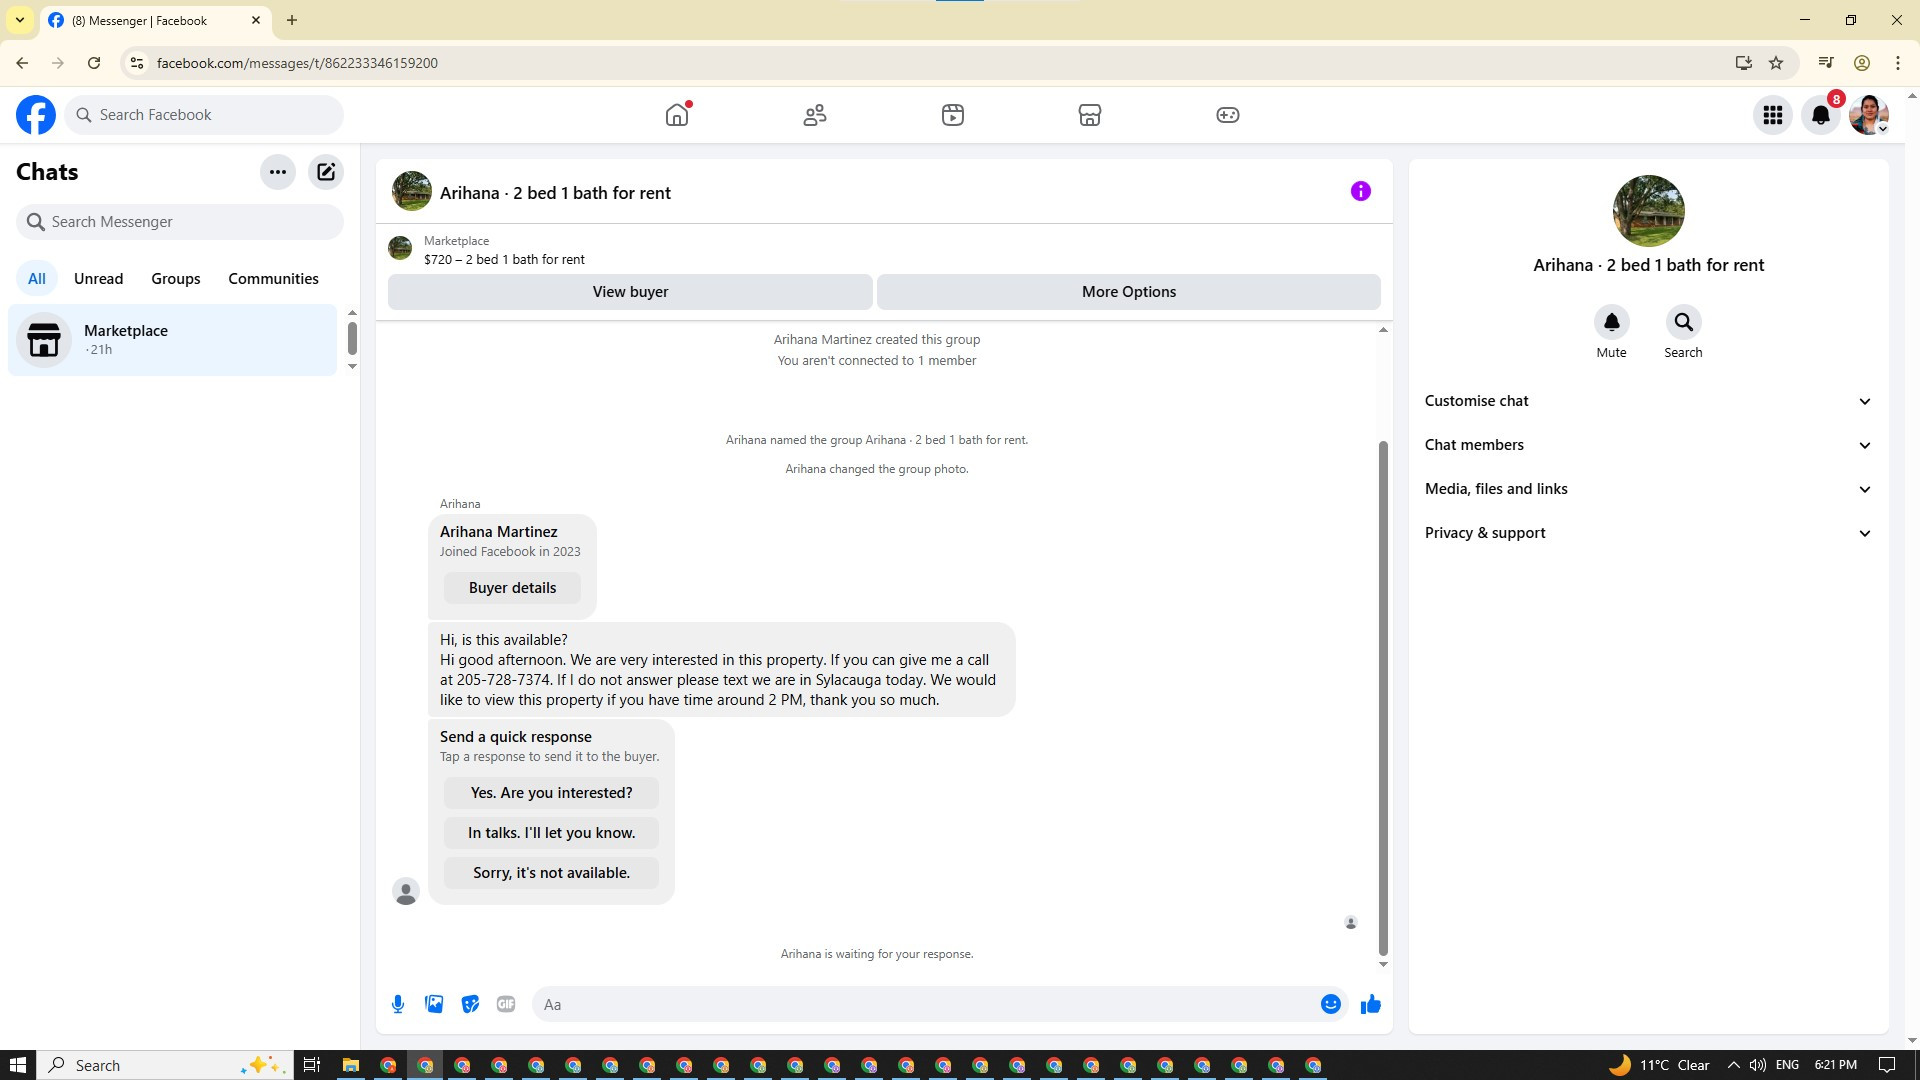1920x1080 pixels.
Task: Go back in browser history
Action: tap(22, 63)
